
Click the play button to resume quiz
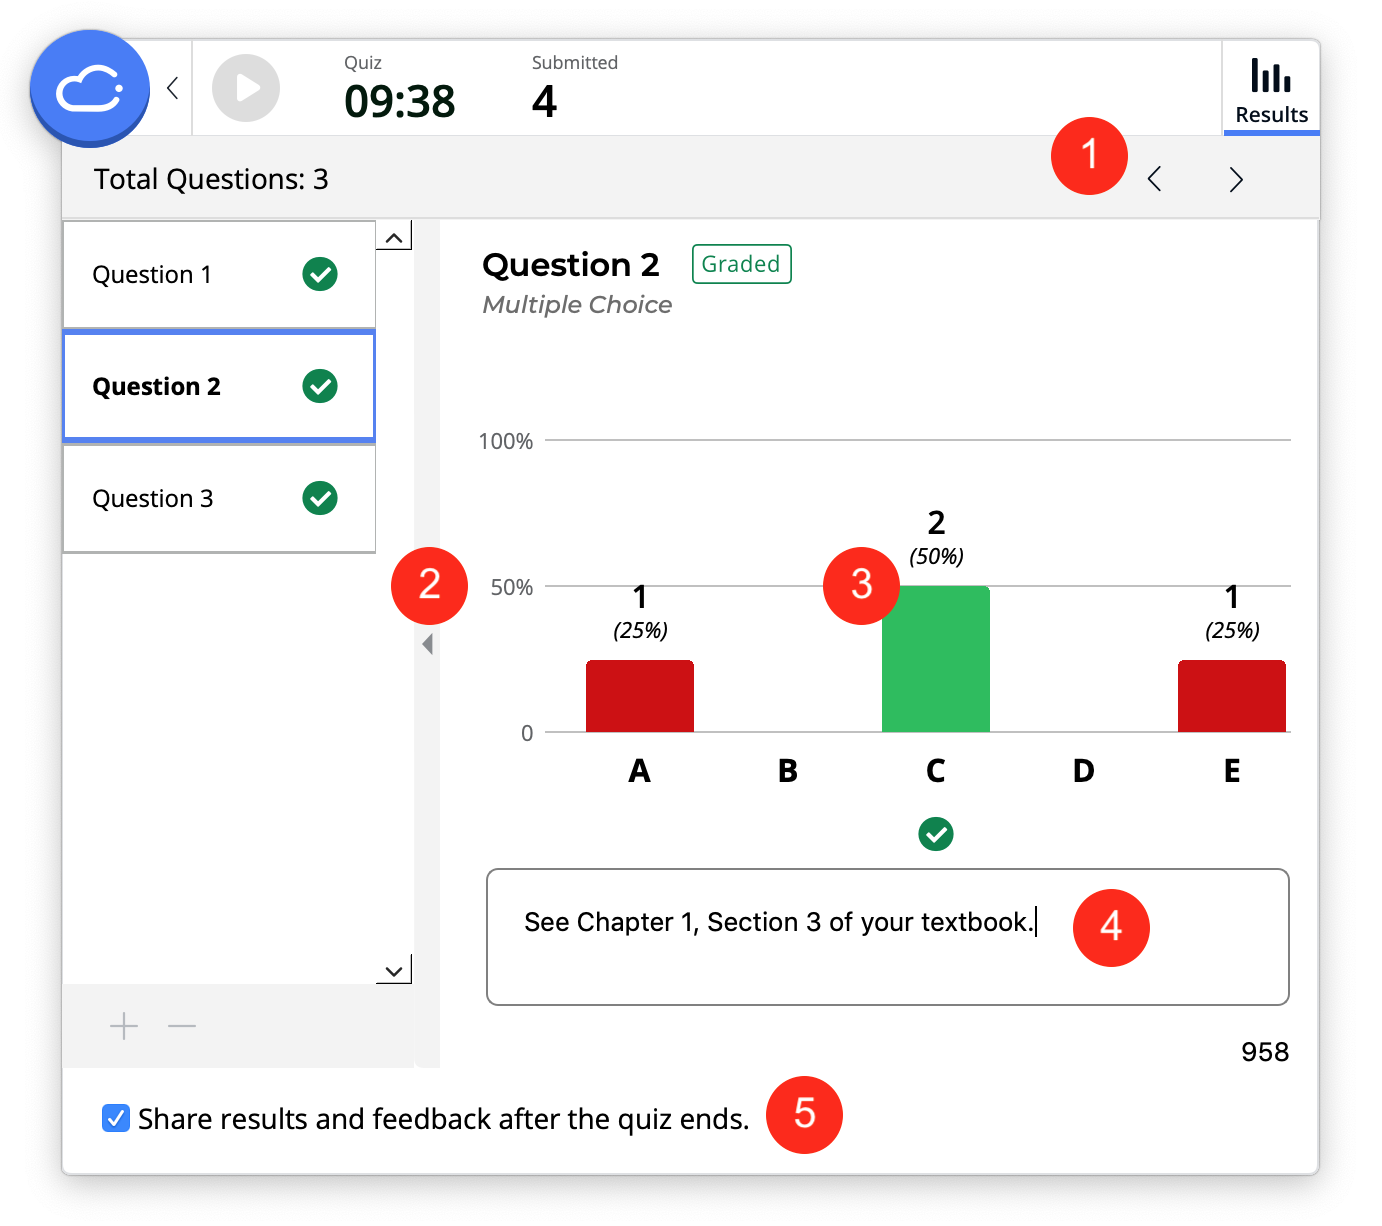pos(245,88)
